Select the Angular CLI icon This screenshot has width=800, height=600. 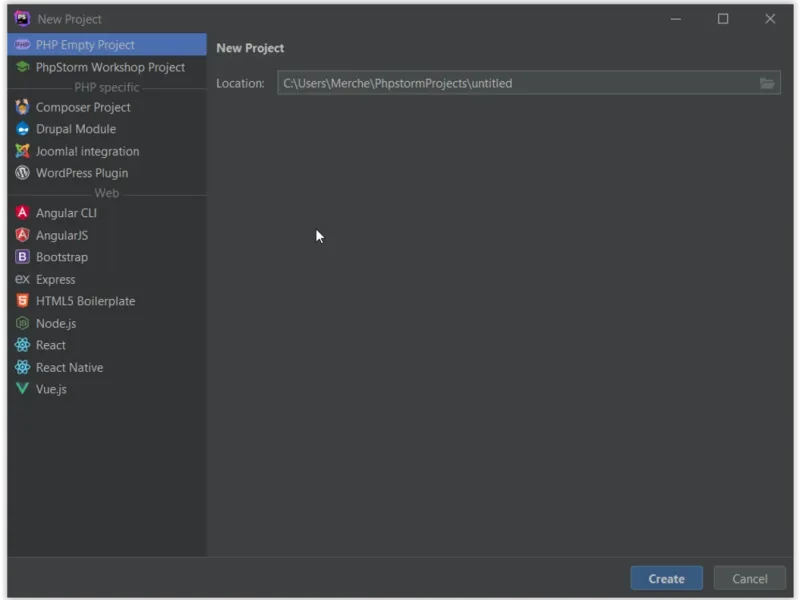point(22,213)
